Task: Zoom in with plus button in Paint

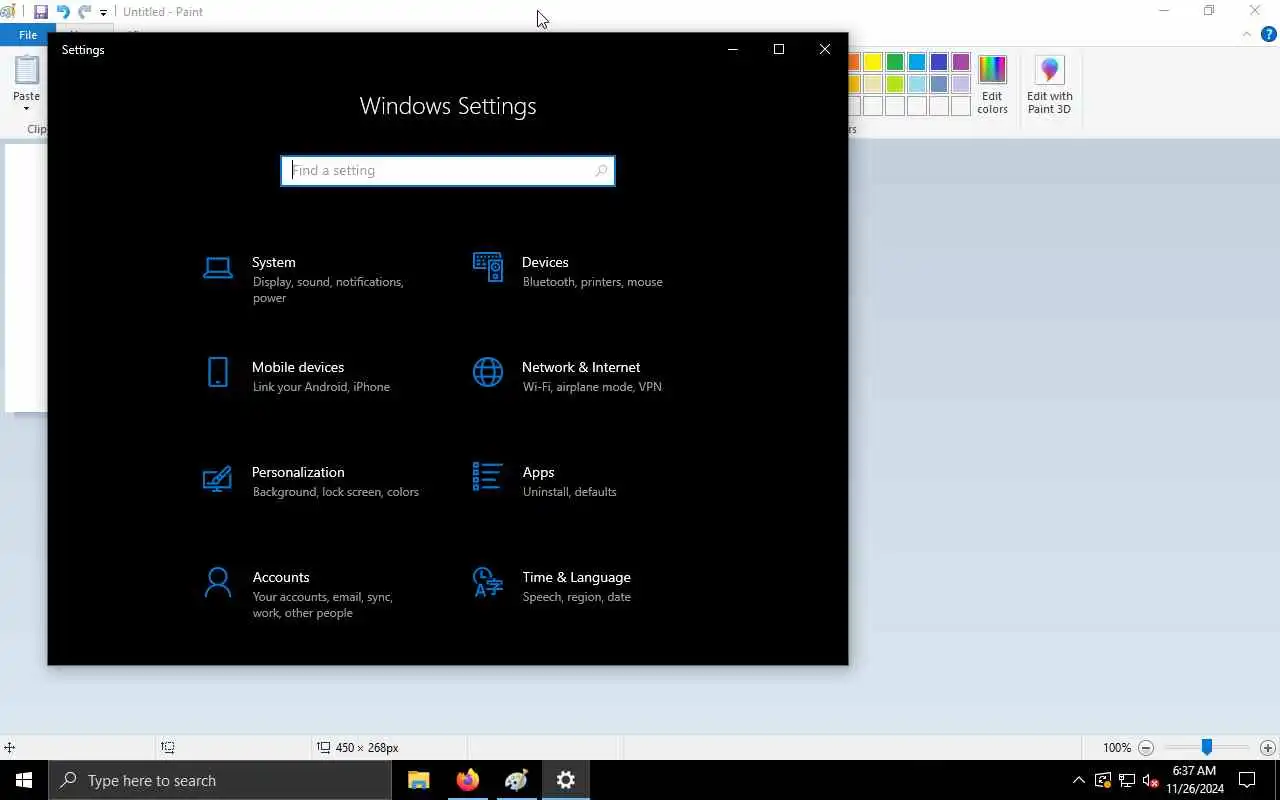Action: click(x=1267, y=747)
